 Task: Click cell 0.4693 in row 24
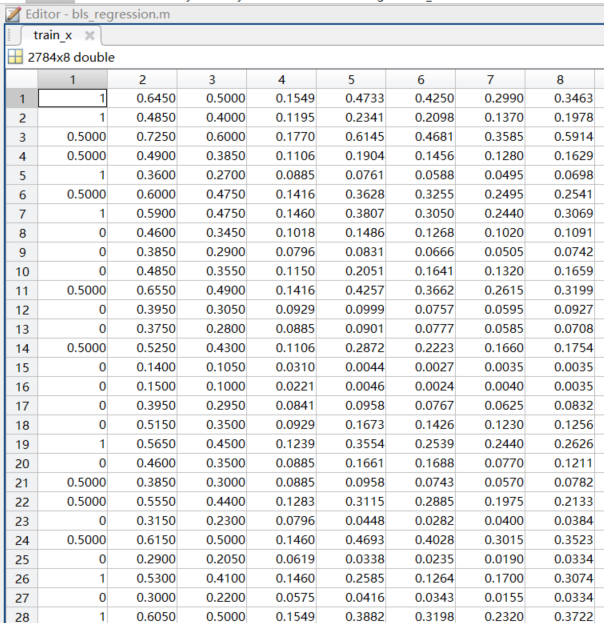(351, 540)
